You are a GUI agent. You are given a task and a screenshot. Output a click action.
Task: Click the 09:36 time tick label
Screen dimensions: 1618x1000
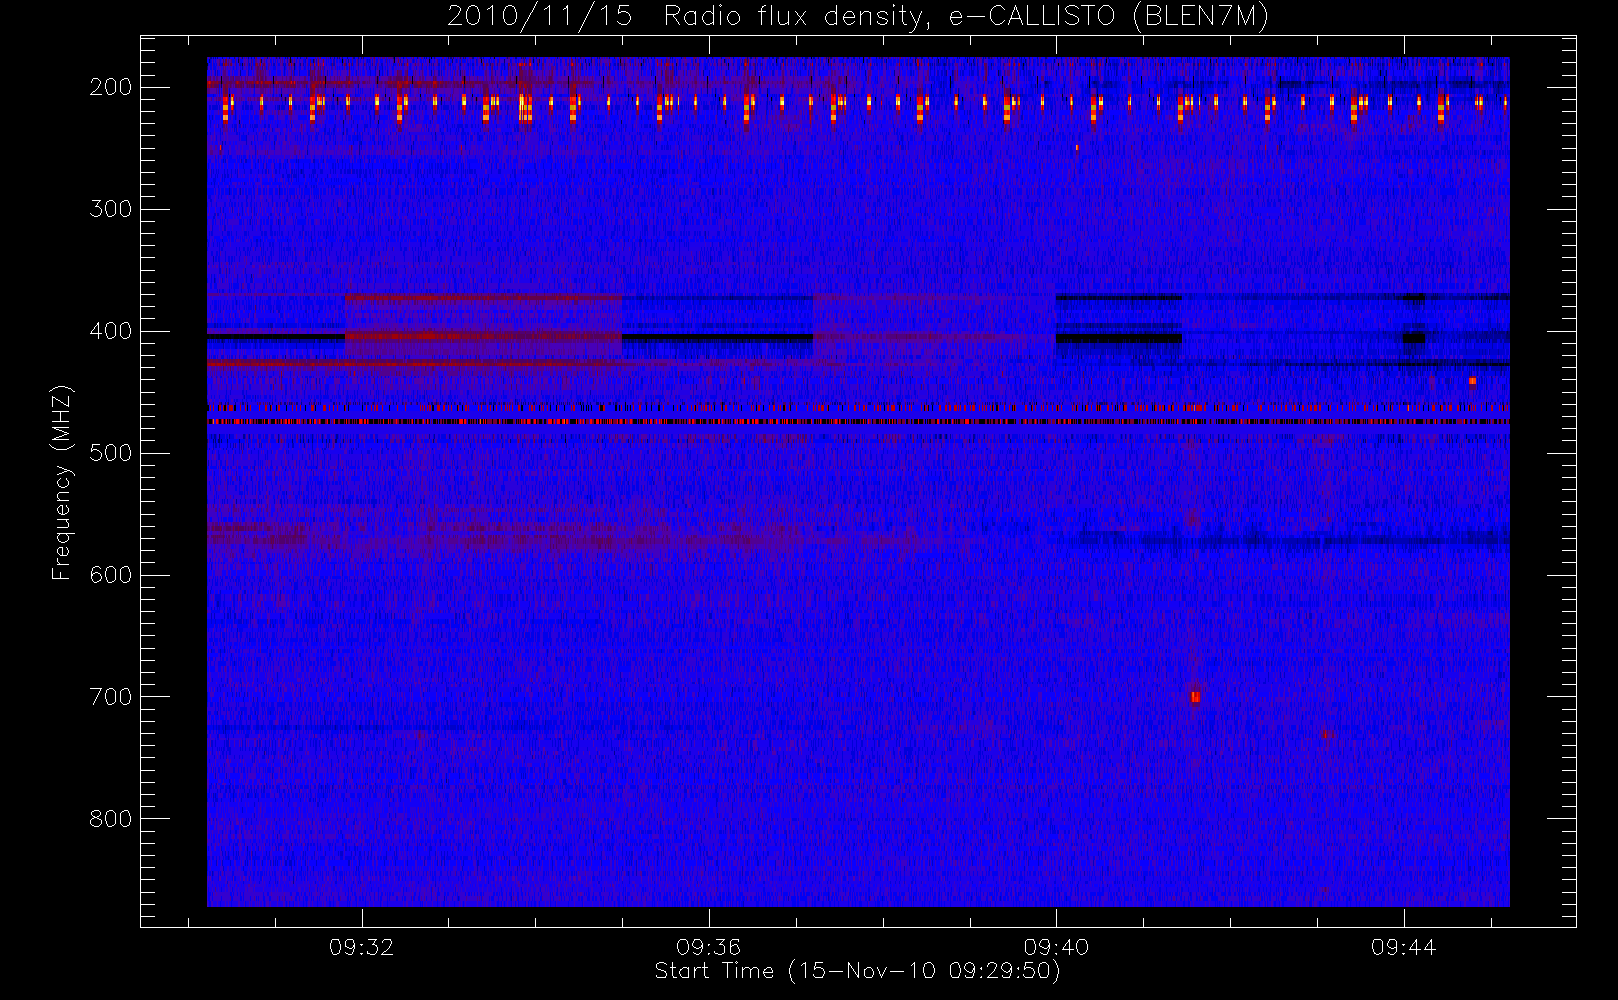709,947
